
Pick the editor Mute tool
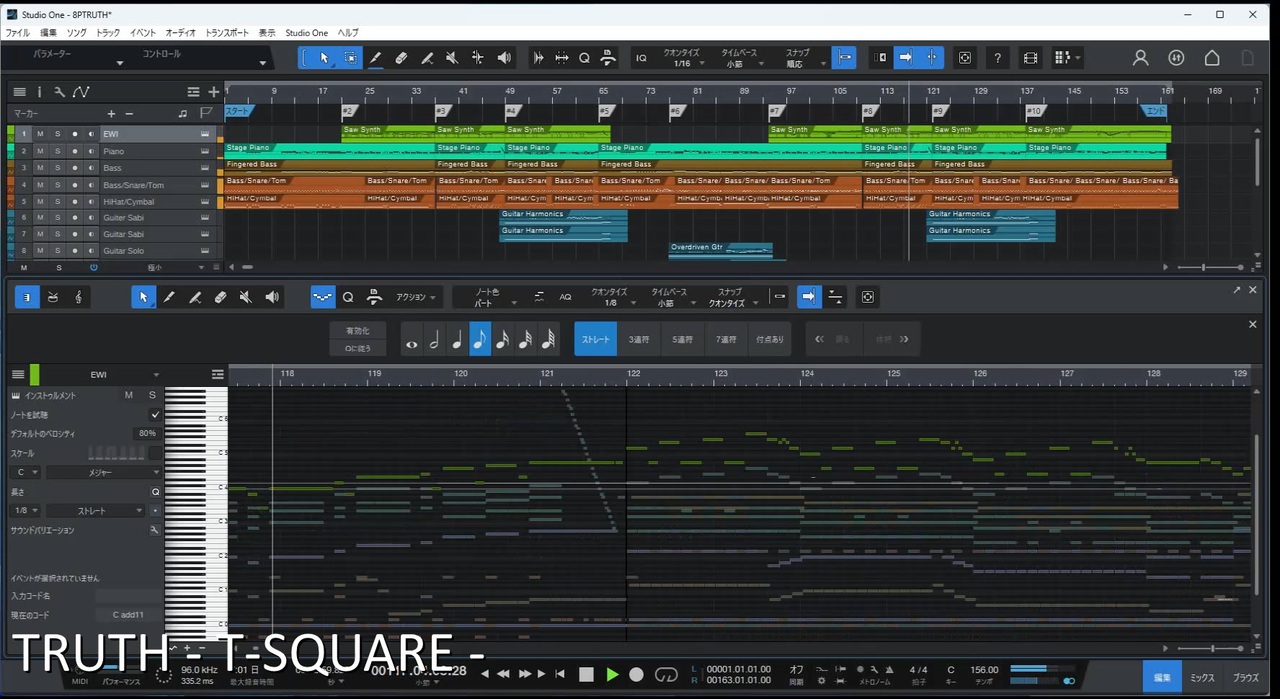coord(246,297)
